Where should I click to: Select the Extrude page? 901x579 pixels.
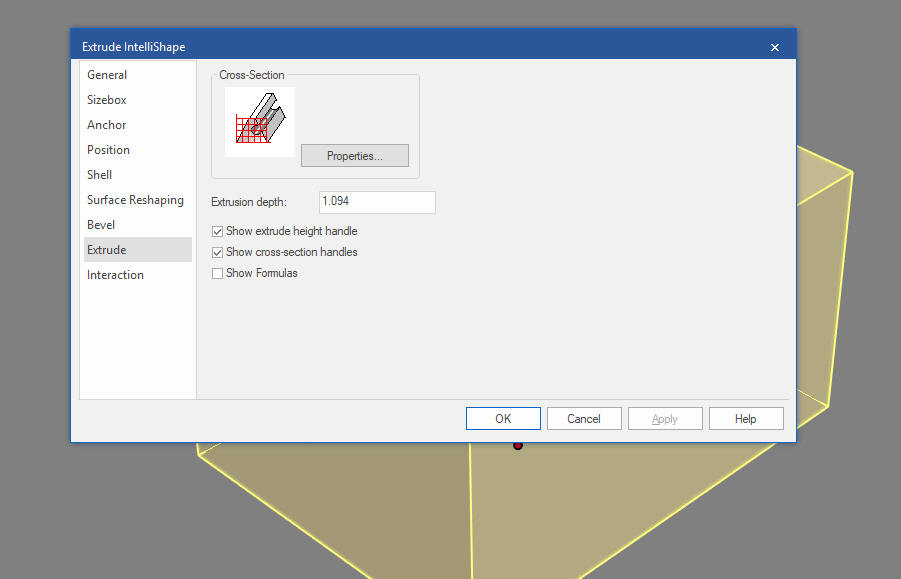(137, 250)
